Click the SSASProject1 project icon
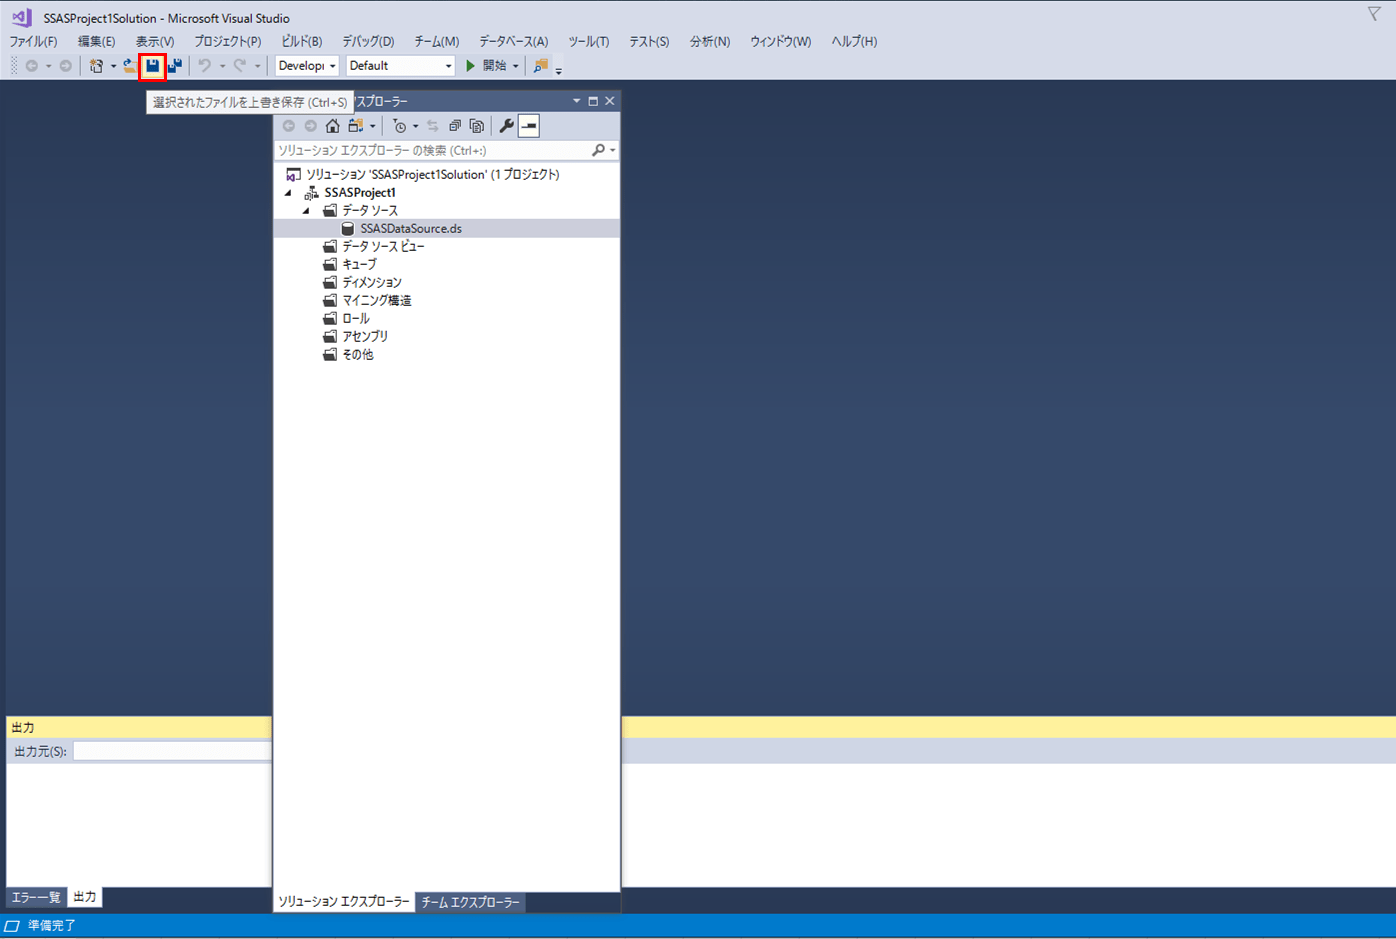1396x939 pixels. (312, 192)
